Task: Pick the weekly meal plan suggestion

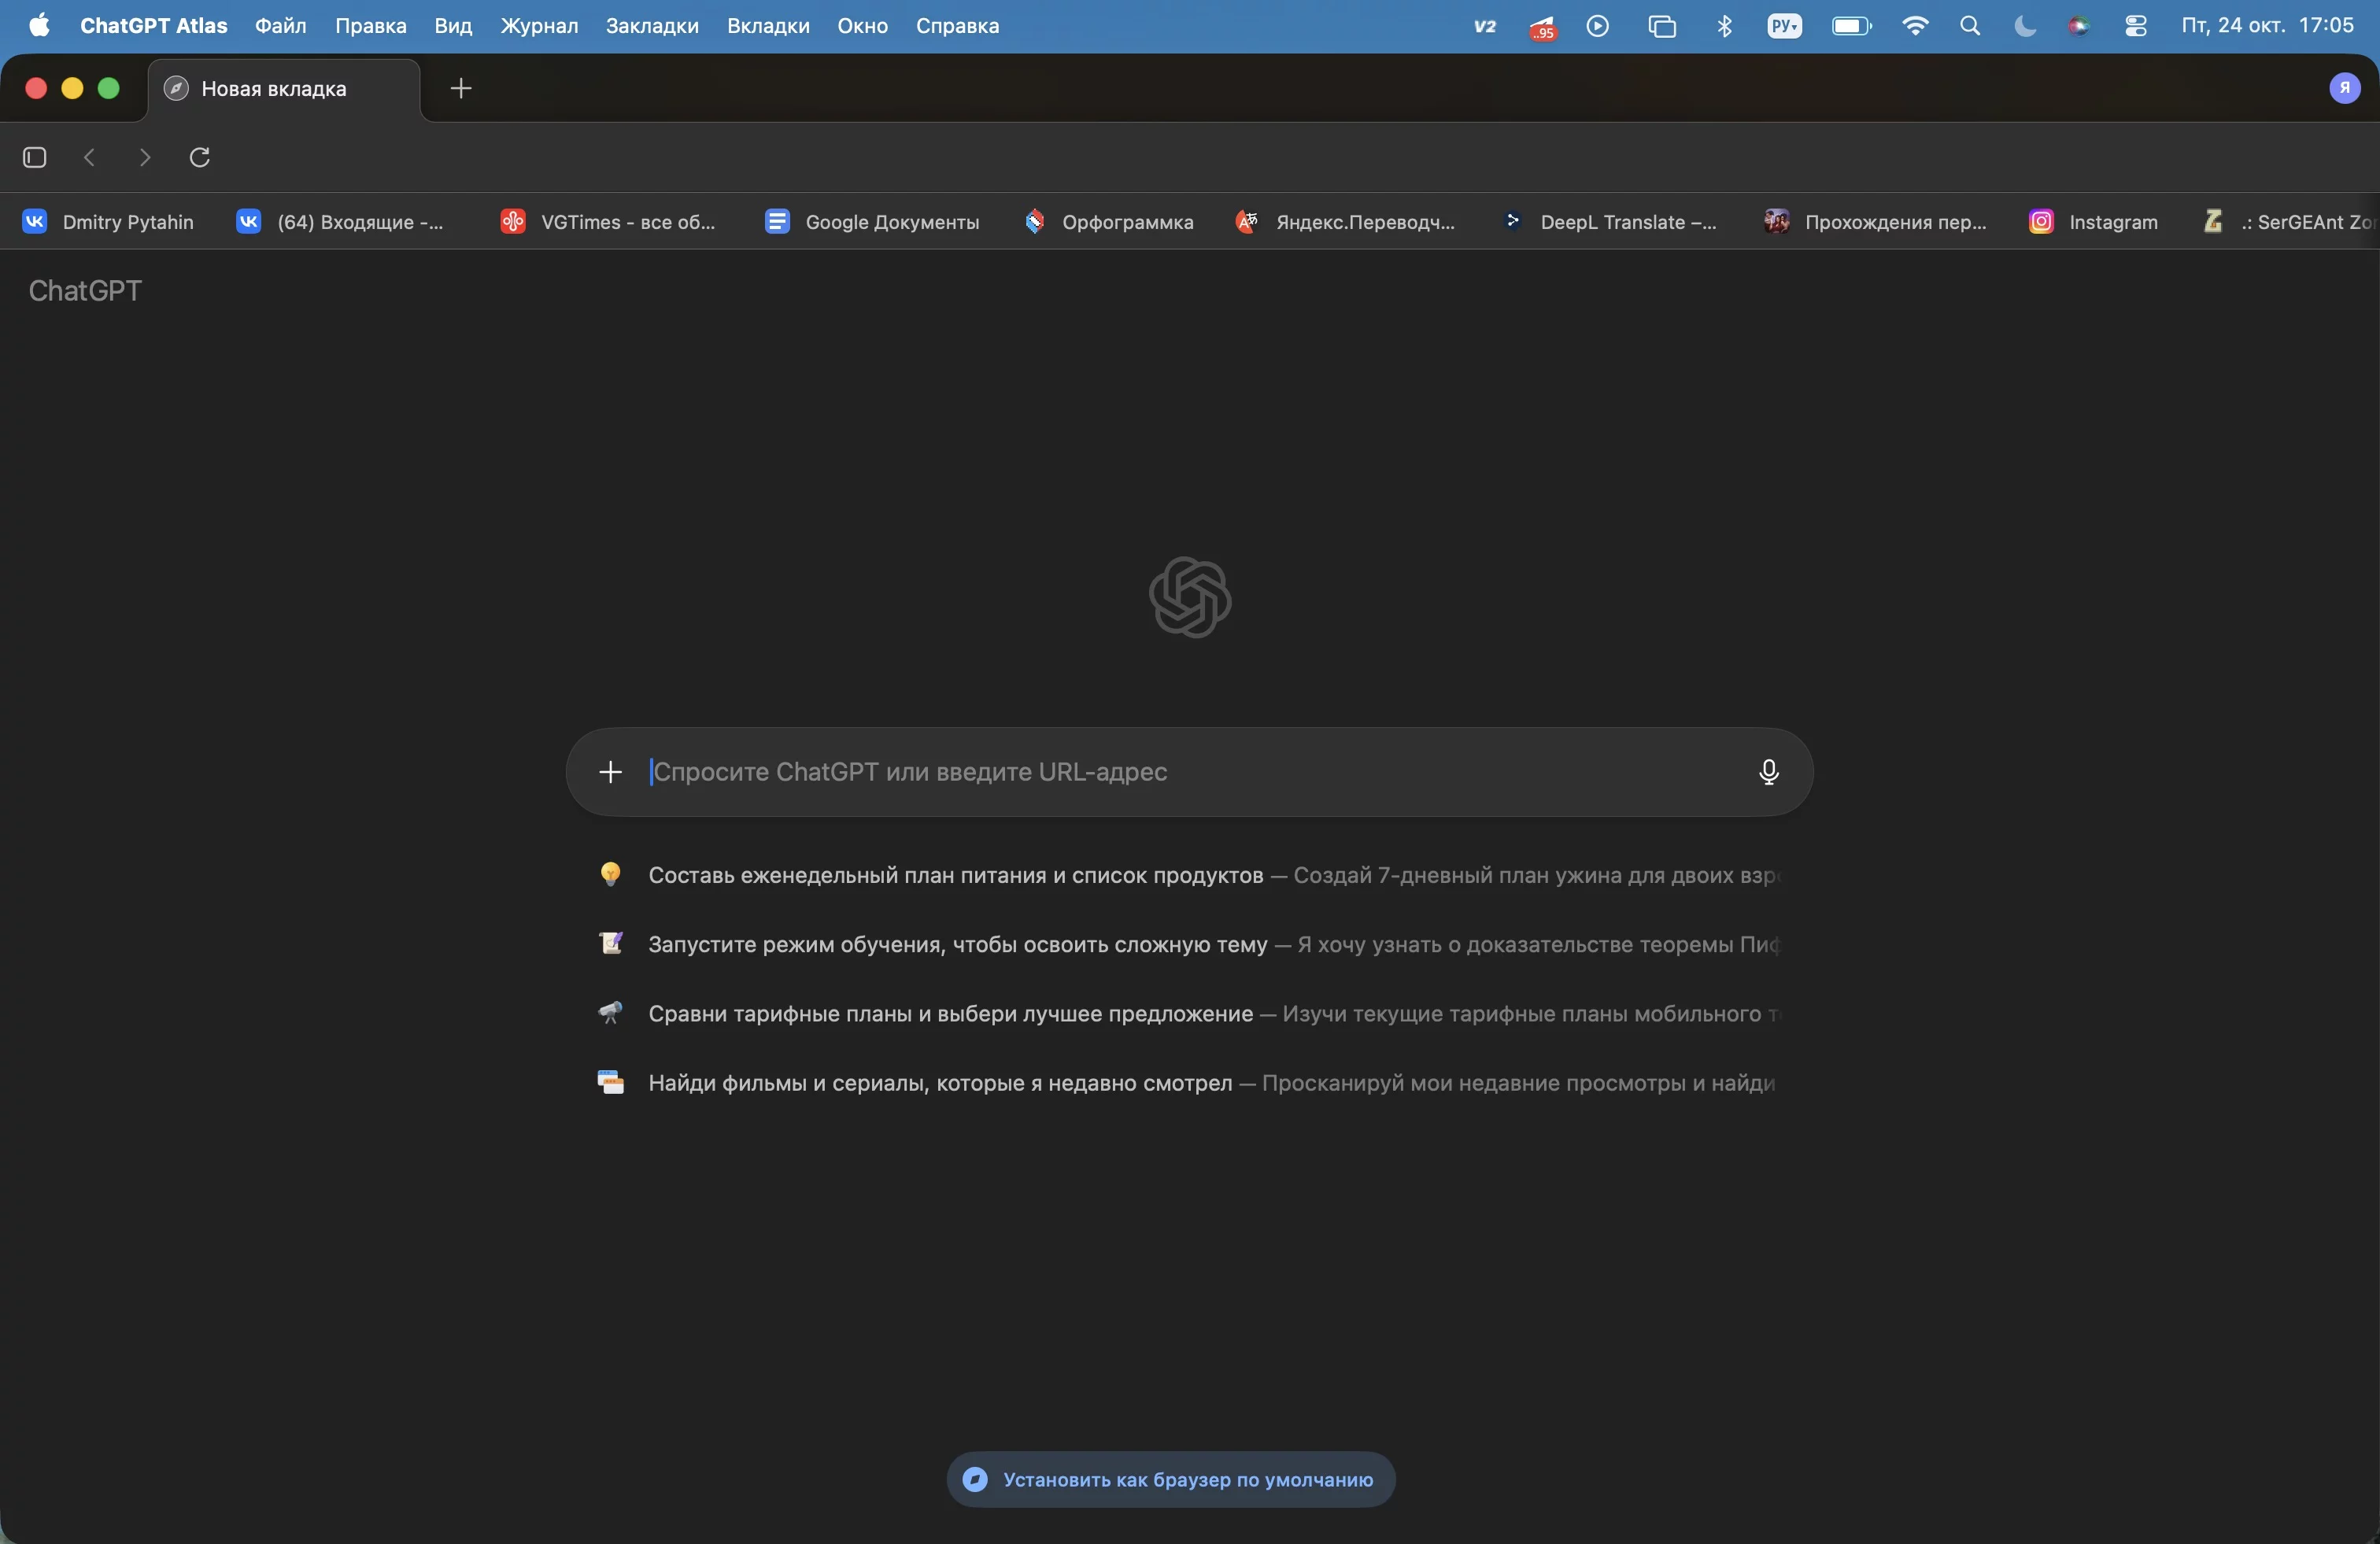Action: point(955,875)
